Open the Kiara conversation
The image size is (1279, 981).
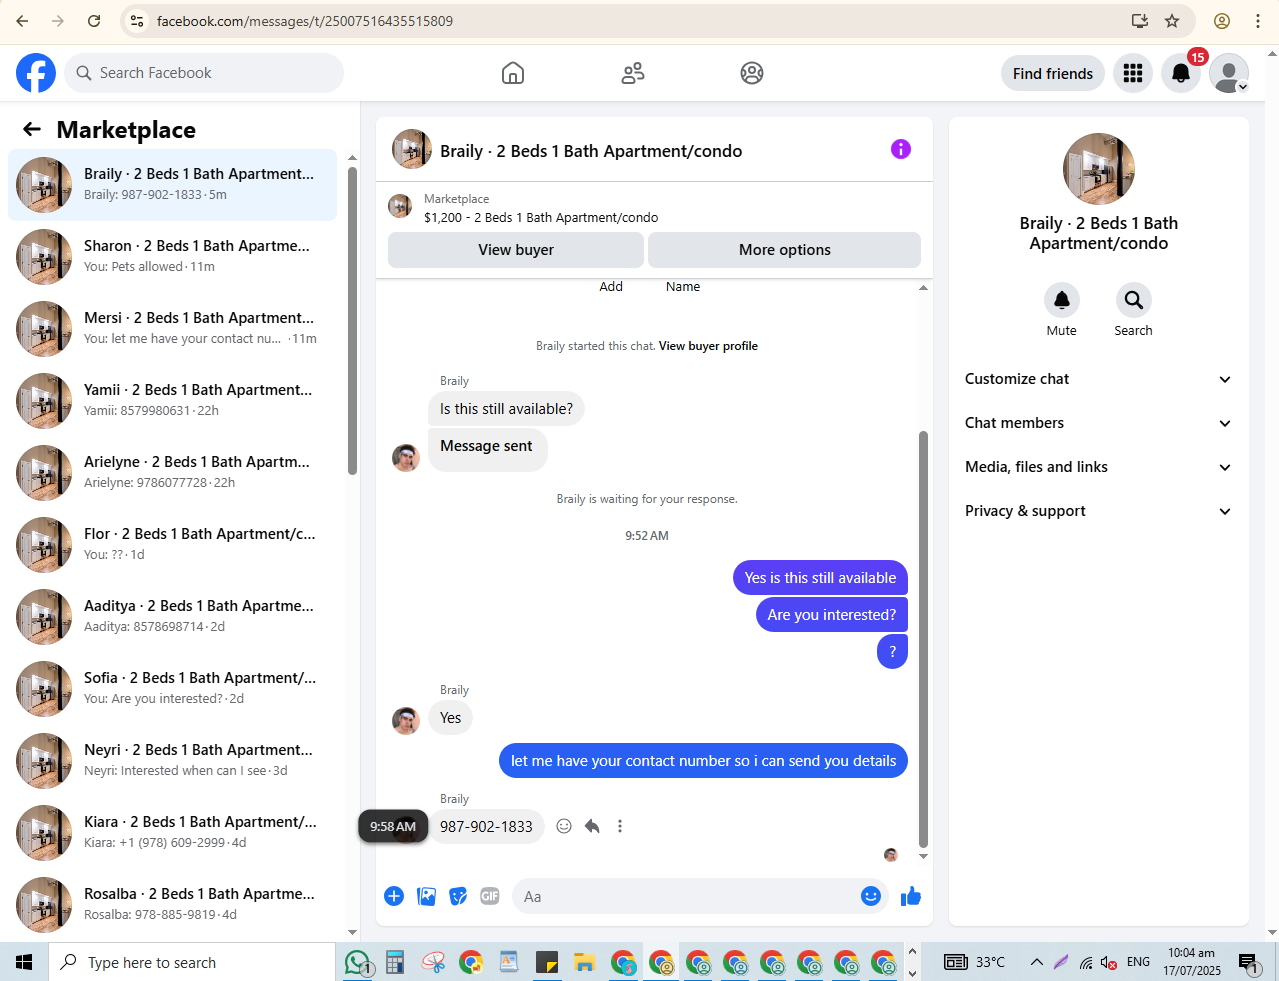click(172, 832)
